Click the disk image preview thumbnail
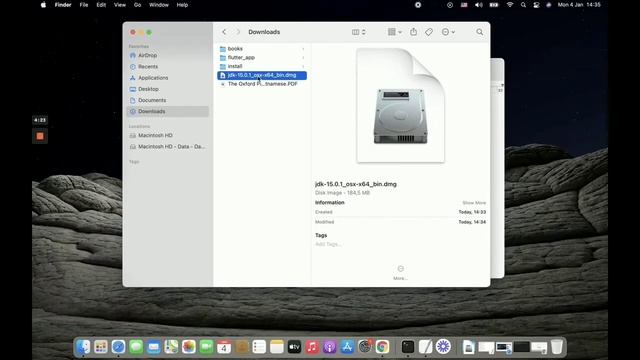The image size is (640, 360). [400, 105]
